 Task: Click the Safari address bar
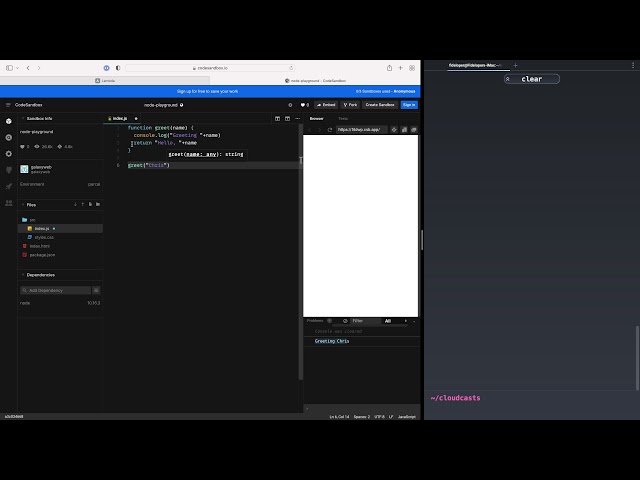click(x=210, y=68)
